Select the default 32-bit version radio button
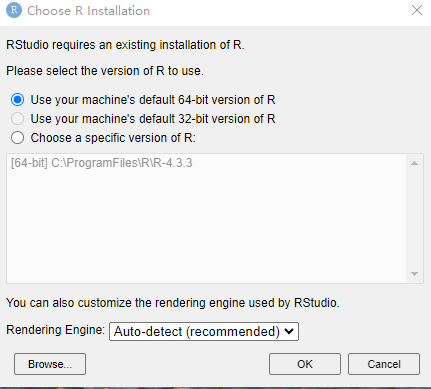 coord(17,119)
